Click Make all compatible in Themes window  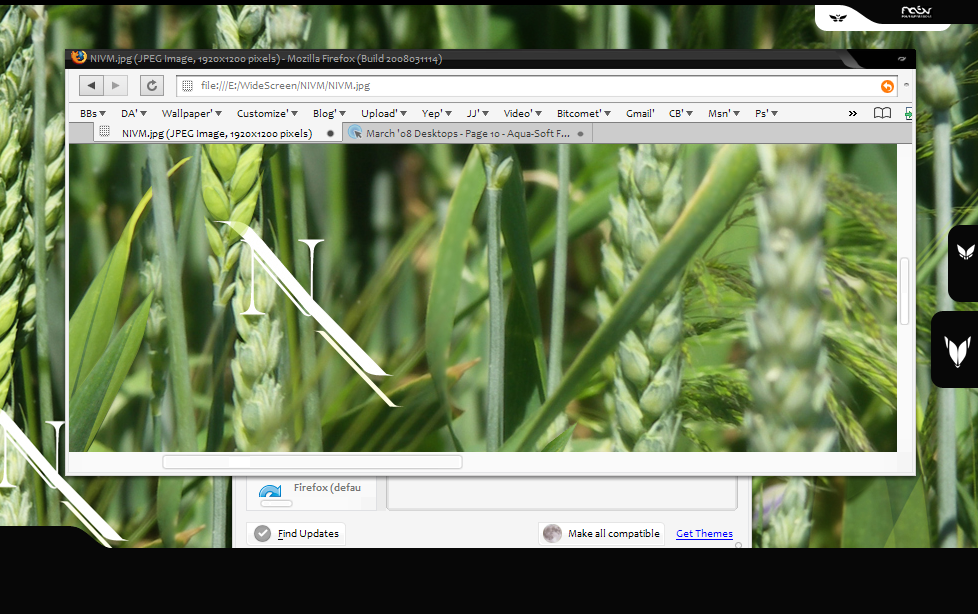coord(601,534)
